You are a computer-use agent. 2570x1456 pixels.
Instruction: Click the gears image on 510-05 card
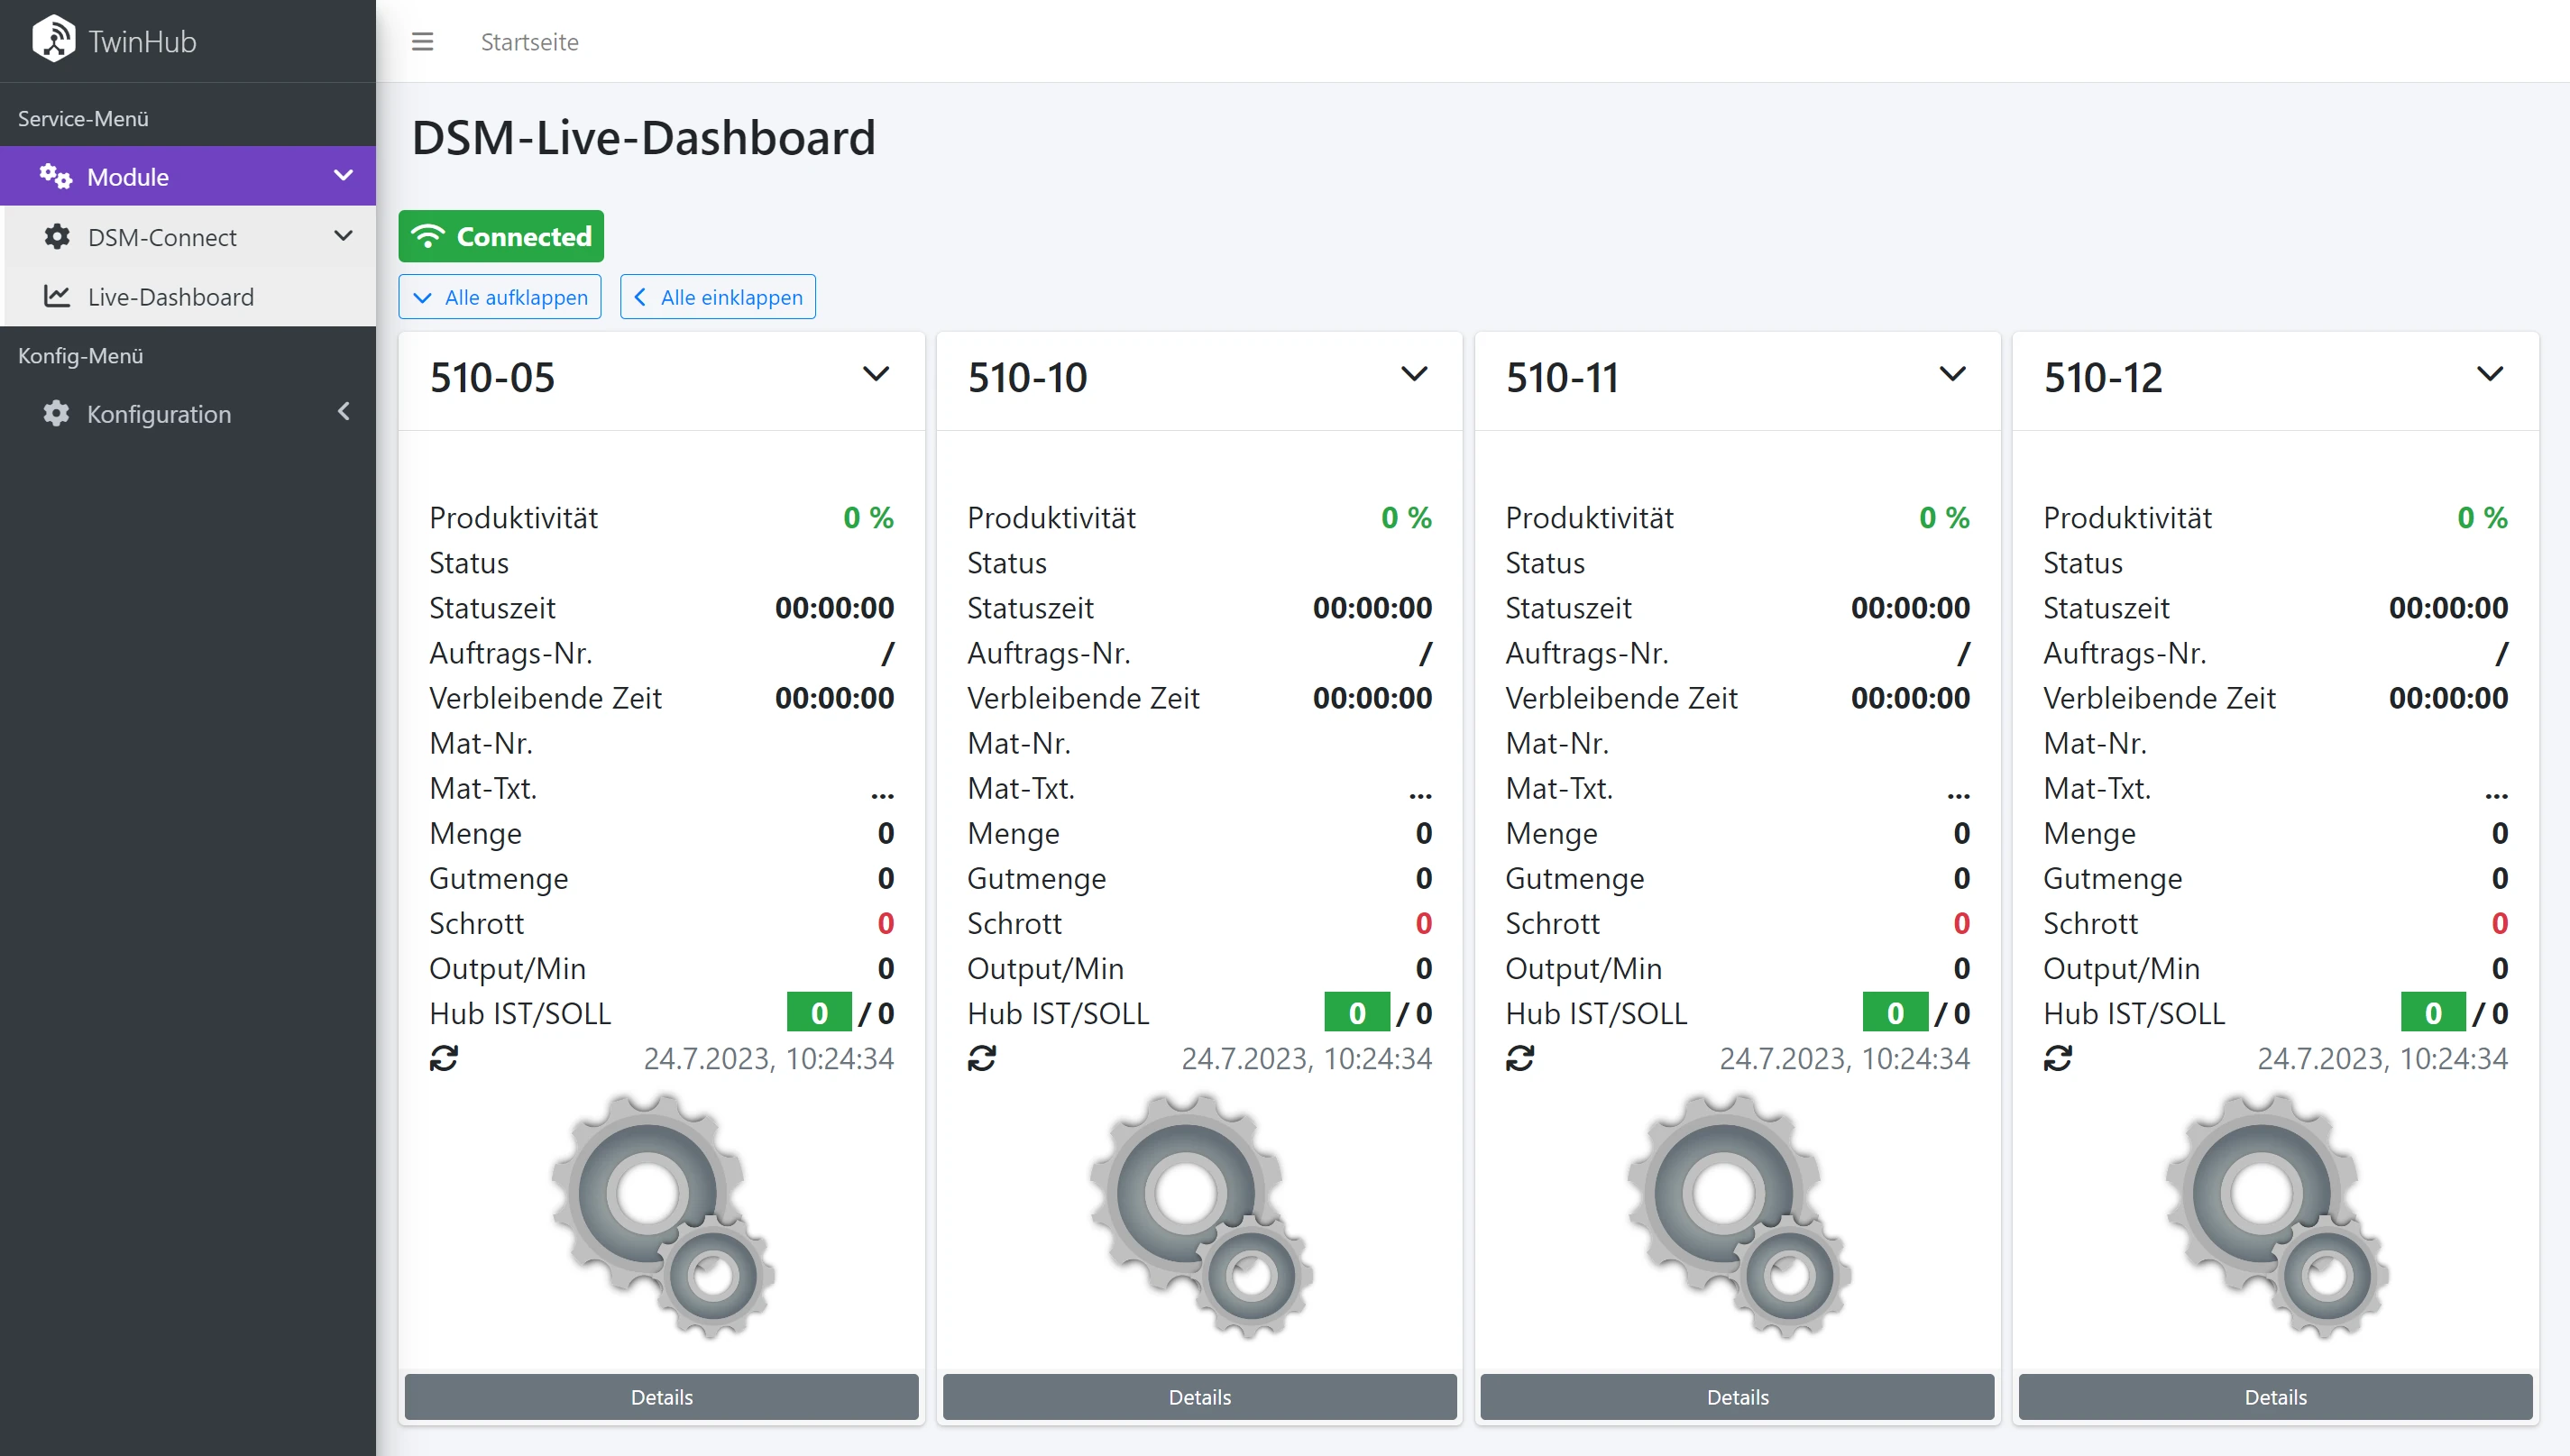tap(662, 1215)
